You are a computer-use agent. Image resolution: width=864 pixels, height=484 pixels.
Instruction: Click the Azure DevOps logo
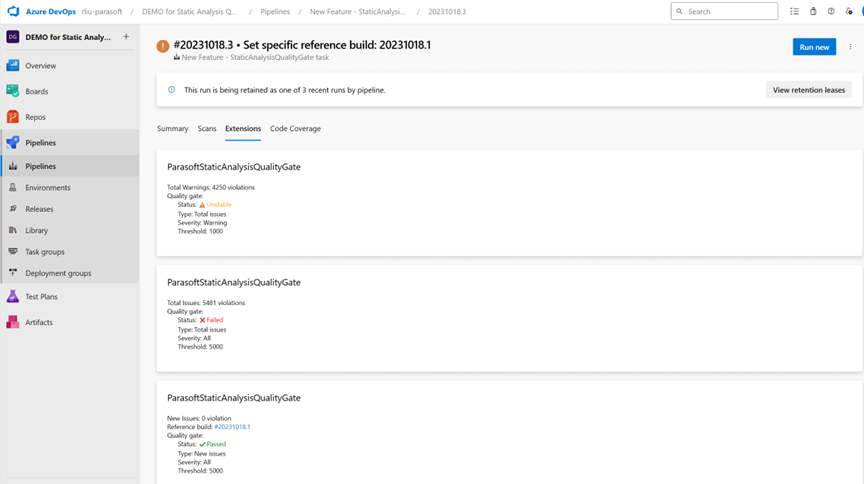(x=13, y=11)
